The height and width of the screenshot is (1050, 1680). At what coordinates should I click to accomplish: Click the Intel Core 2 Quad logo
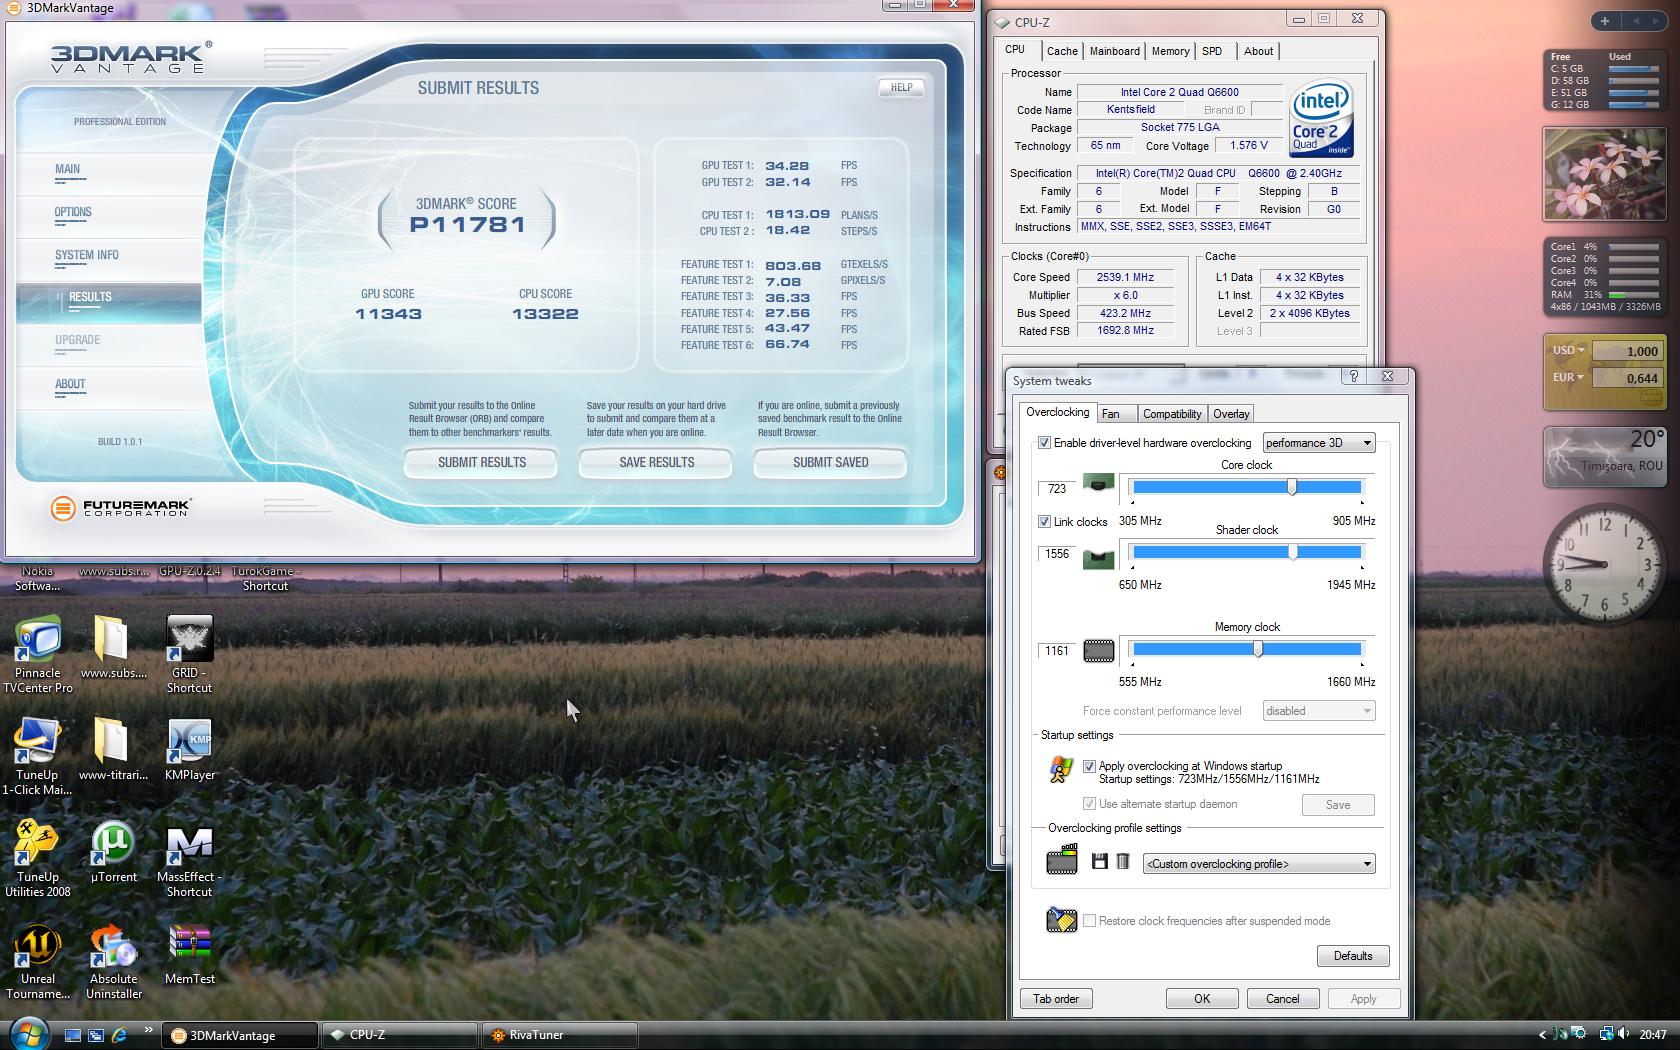[1321, 118]
